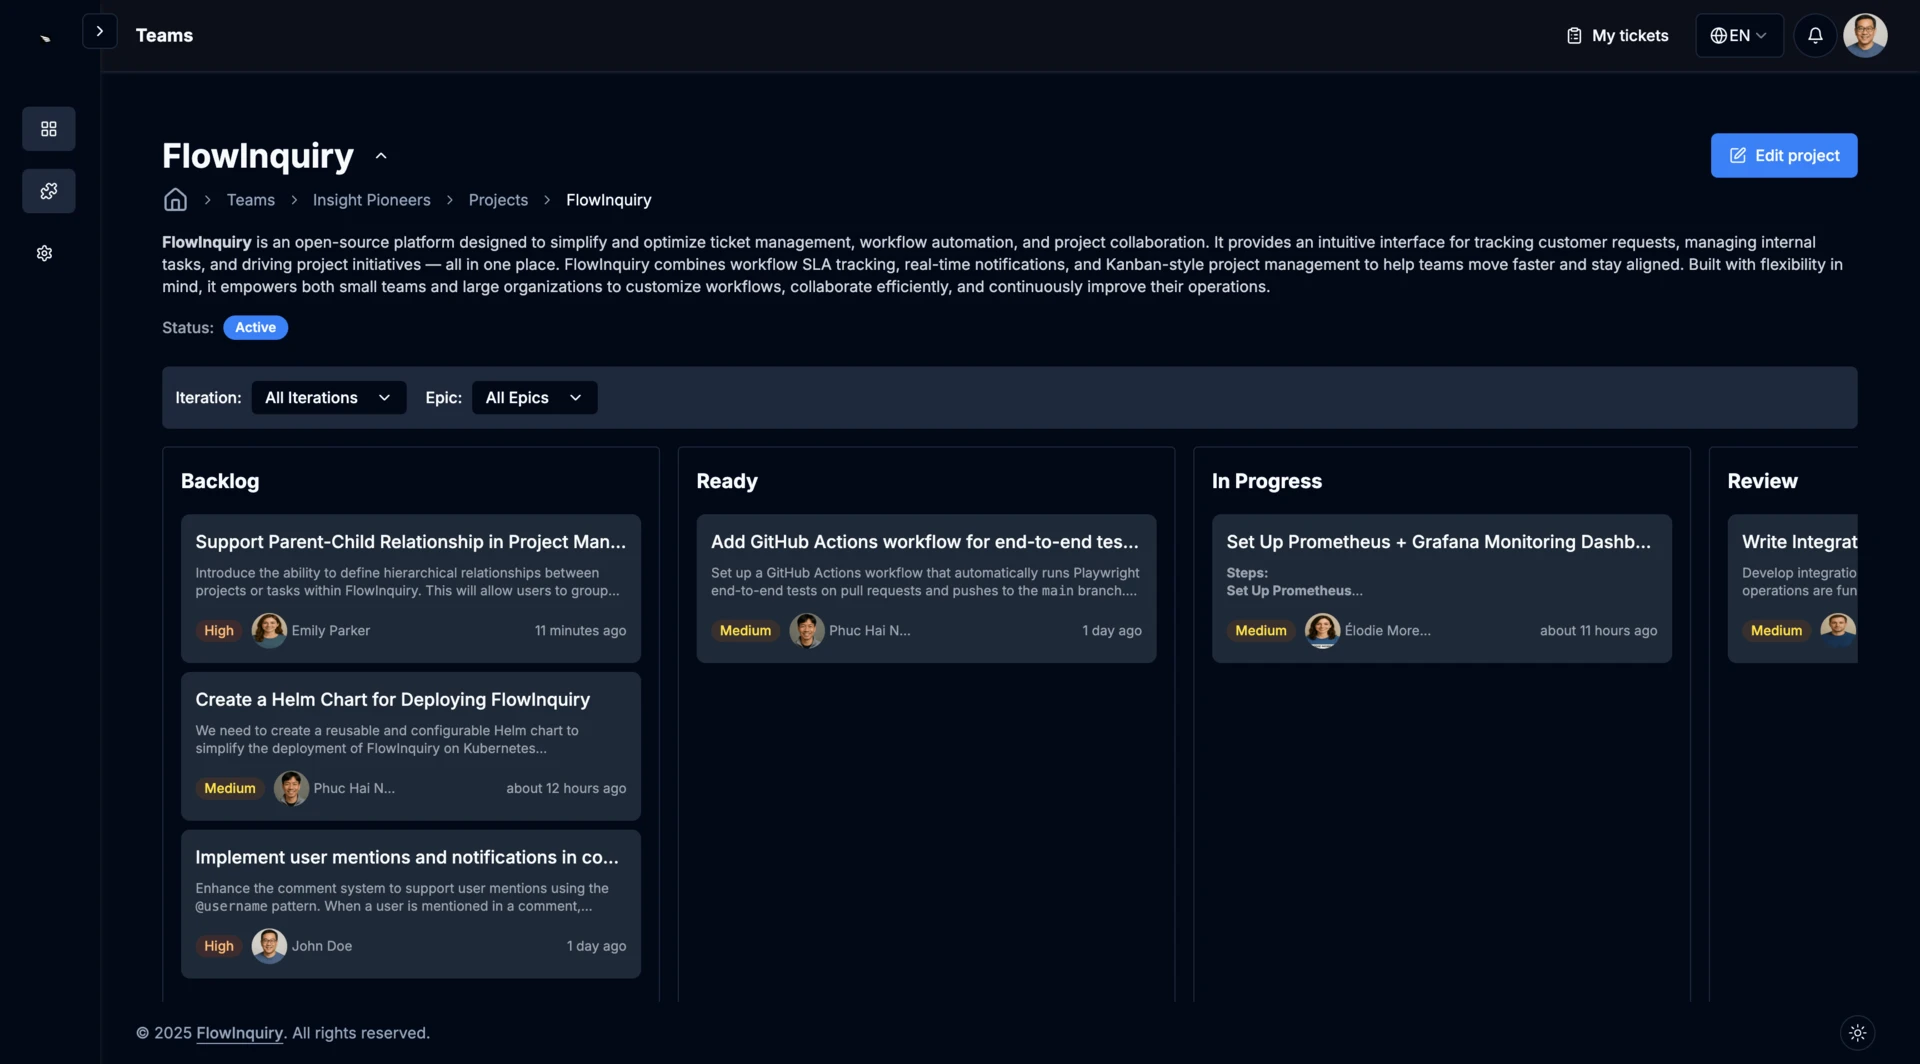
Task: Toggle light mode with the sun icon
Action: [1857, 1033]
